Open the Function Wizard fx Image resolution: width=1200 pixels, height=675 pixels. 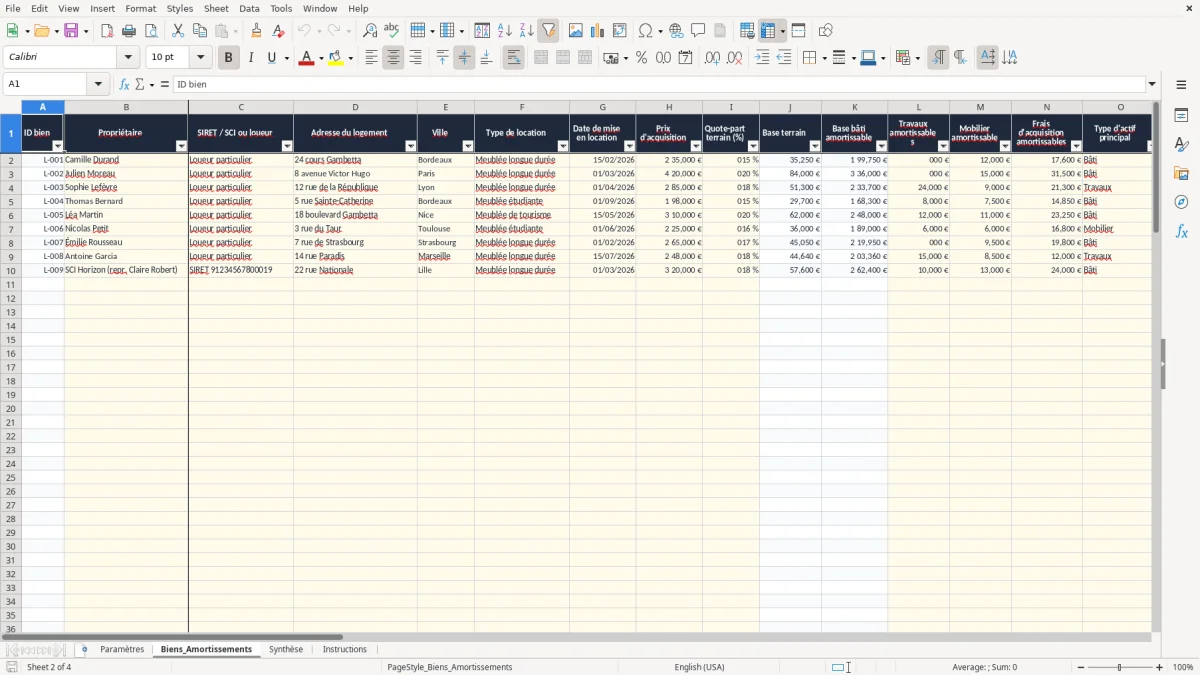point(124,84)
